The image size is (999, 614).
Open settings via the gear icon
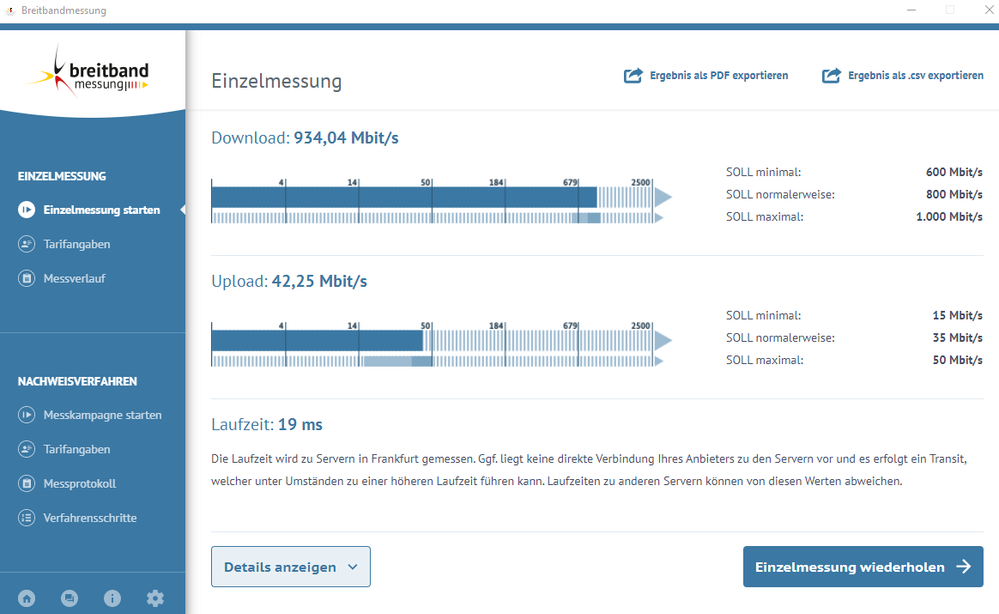point(155,598)
